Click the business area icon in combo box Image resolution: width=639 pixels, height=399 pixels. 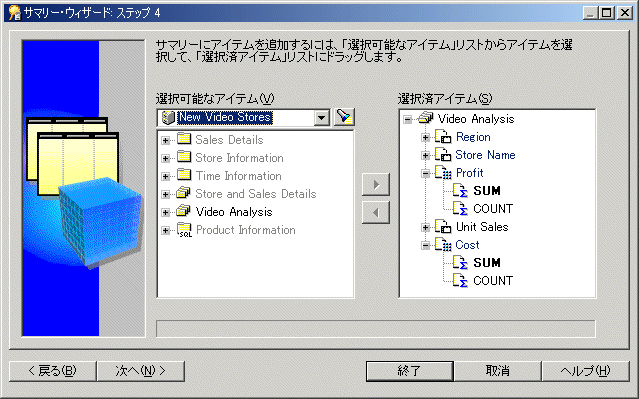(x=168, y=117)
